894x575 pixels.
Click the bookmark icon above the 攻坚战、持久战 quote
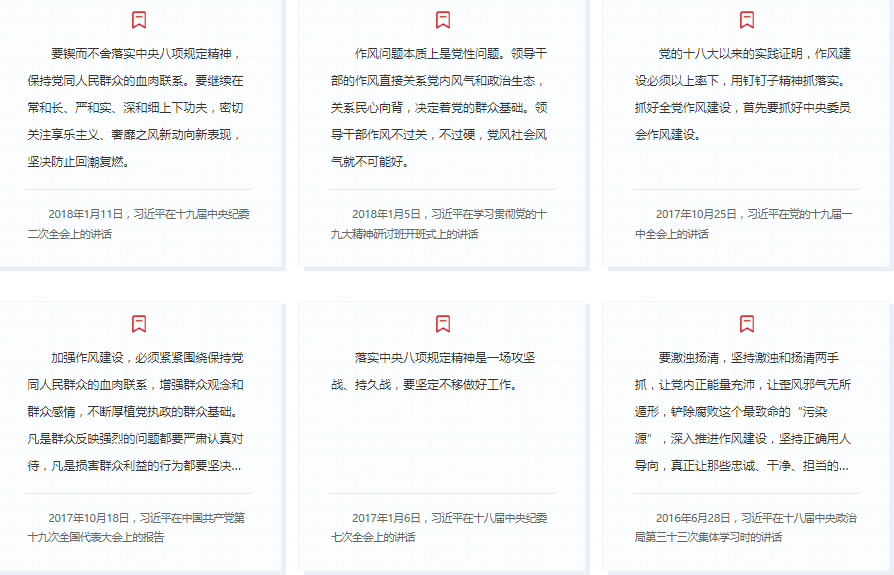point(443,323)
